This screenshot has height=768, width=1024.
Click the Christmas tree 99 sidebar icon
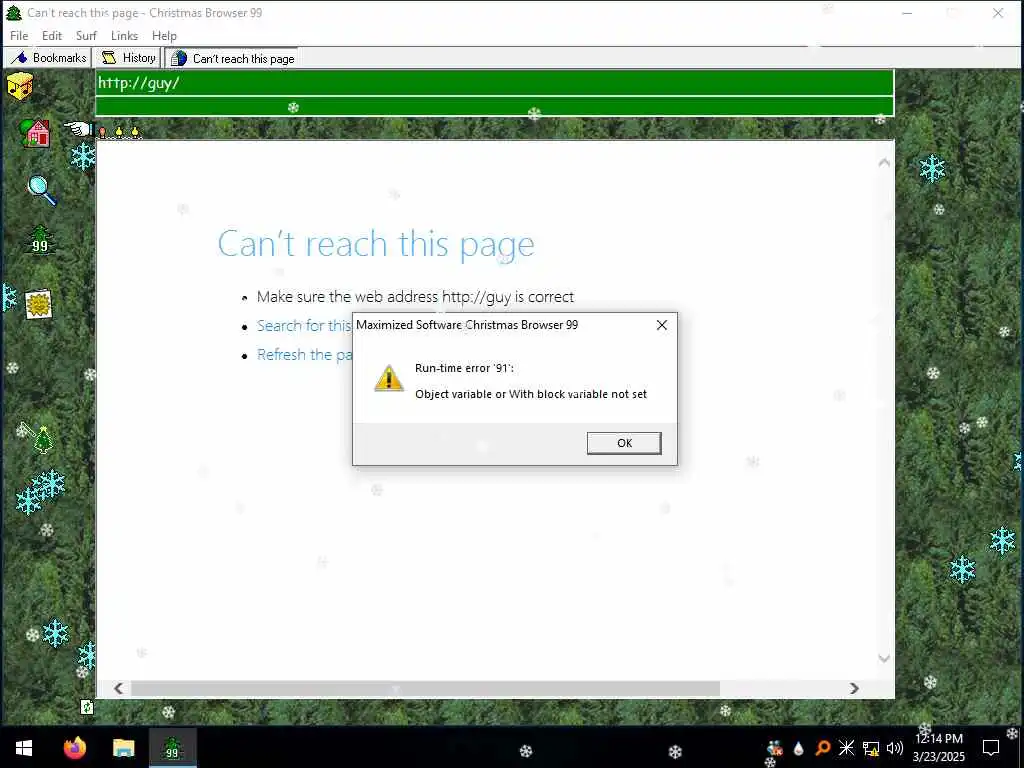(x=40, y=240)
